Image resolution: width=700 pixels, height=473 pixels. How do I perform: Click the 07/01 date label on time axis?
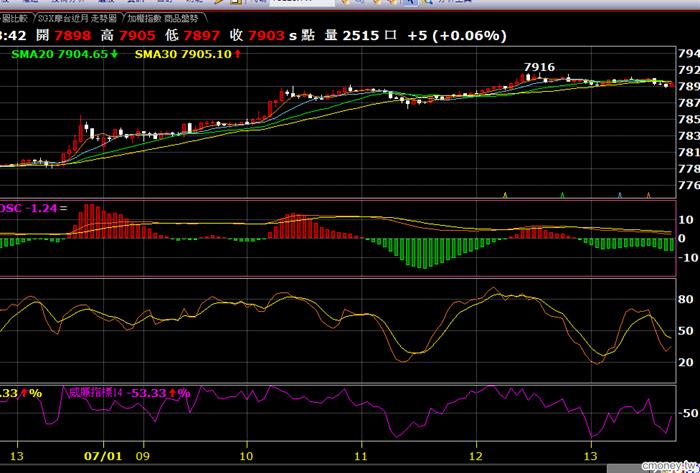[103, 456]
